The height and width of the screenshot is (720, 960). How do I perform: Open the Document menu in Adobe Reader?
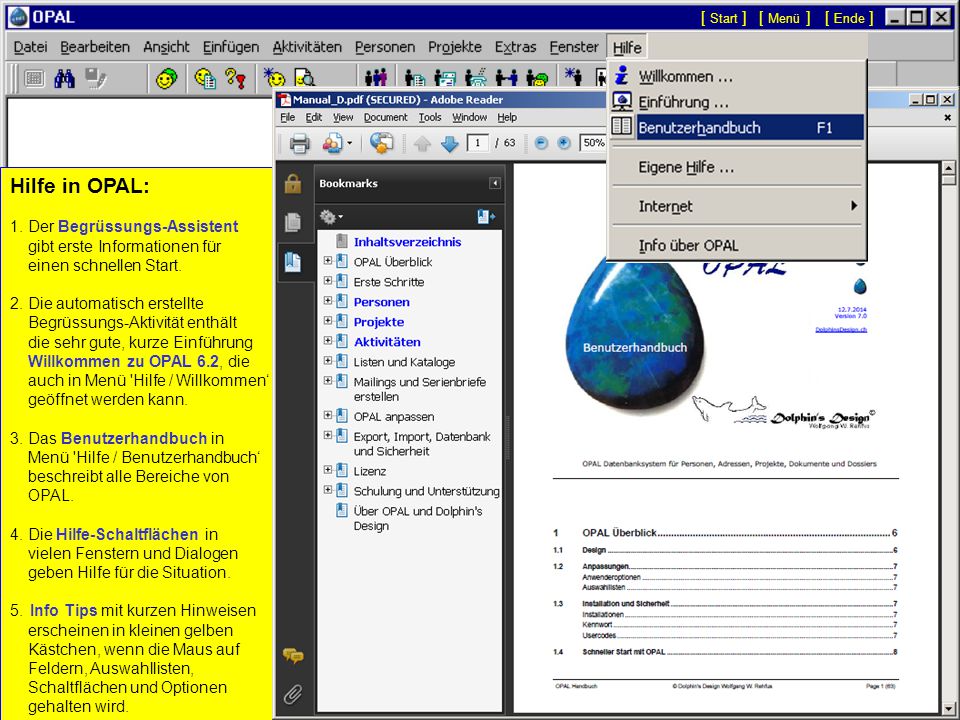(385, 117)
